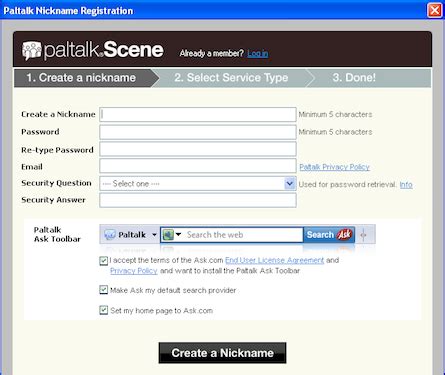Open the search type dropdown arrow
The width and height of the screenshot is (445, 375).
pyautogui.click(x=179, y=235)
